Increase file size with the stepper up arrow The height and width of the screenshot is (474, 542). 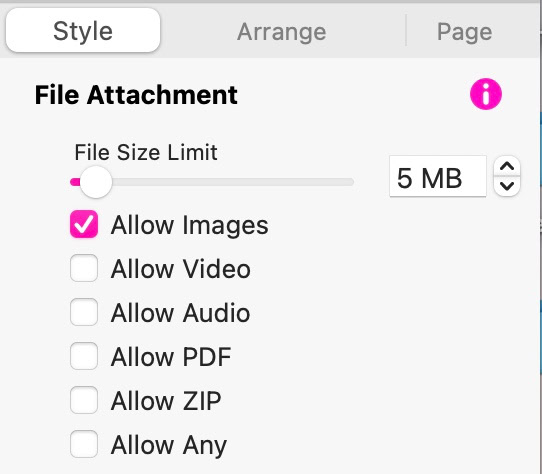point(507,167)
